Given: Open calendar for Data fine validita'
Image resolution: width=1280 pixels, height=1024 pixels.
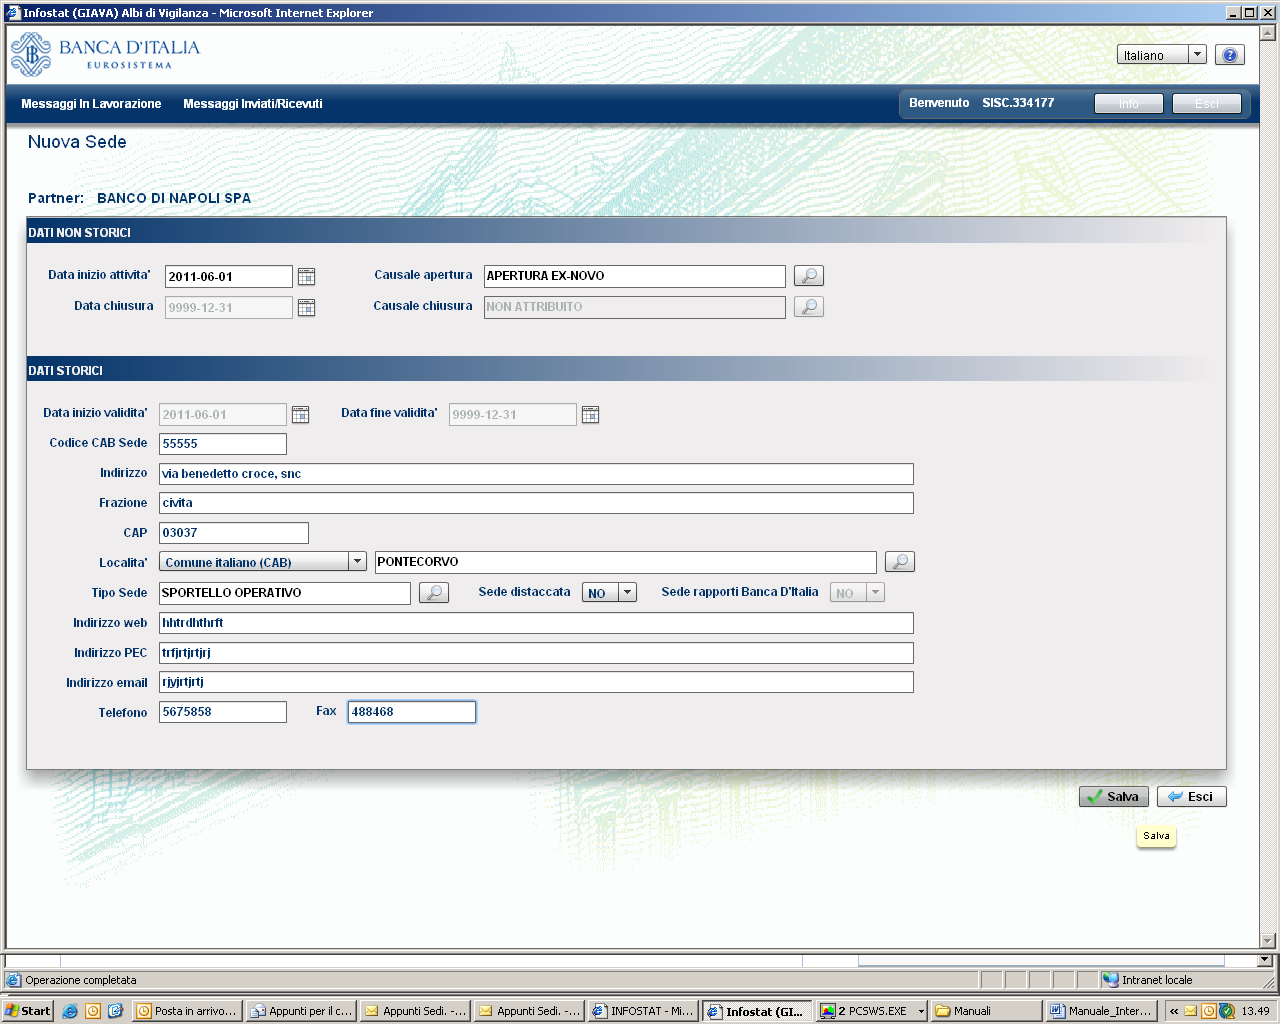Looking at the screenshot, I should [591, 415].
